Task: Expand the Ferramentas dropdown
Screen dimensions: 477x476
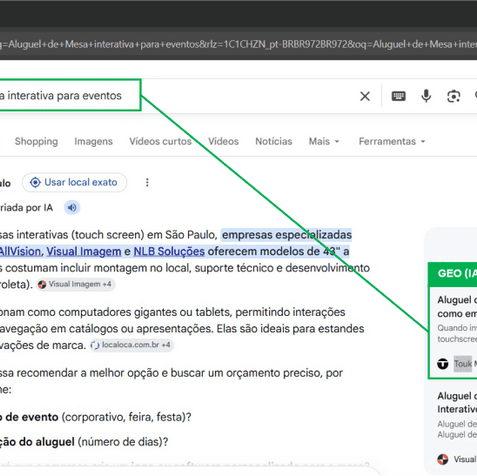Action: tap(392, 141)
